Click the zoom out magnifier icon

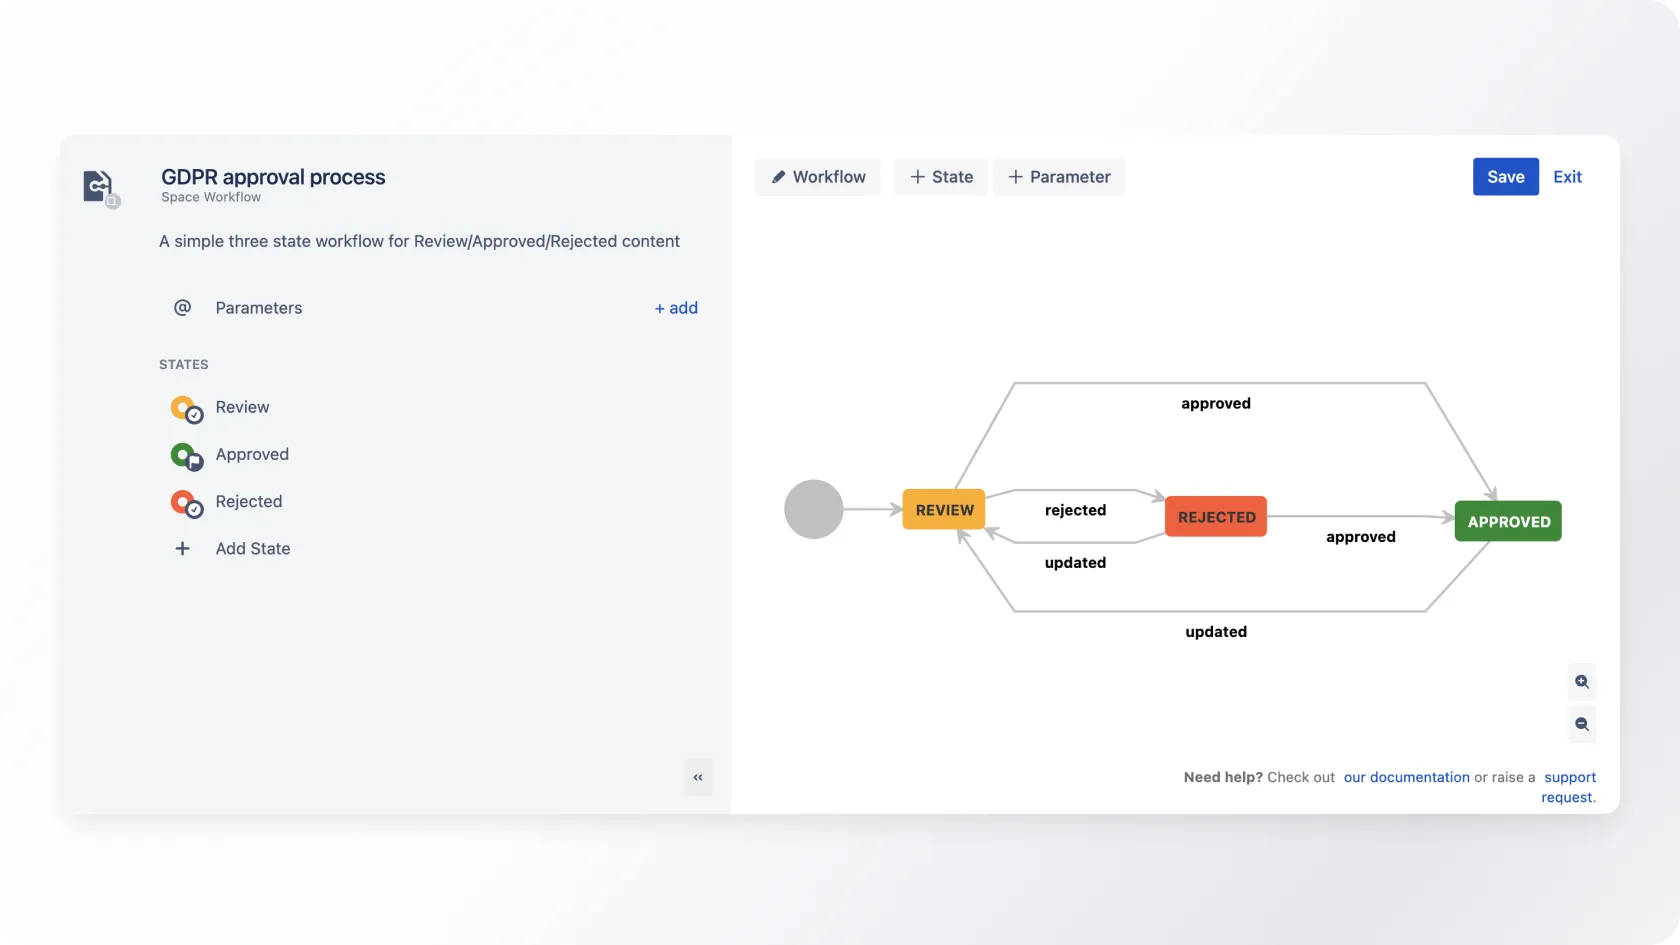pos(1581,724)
